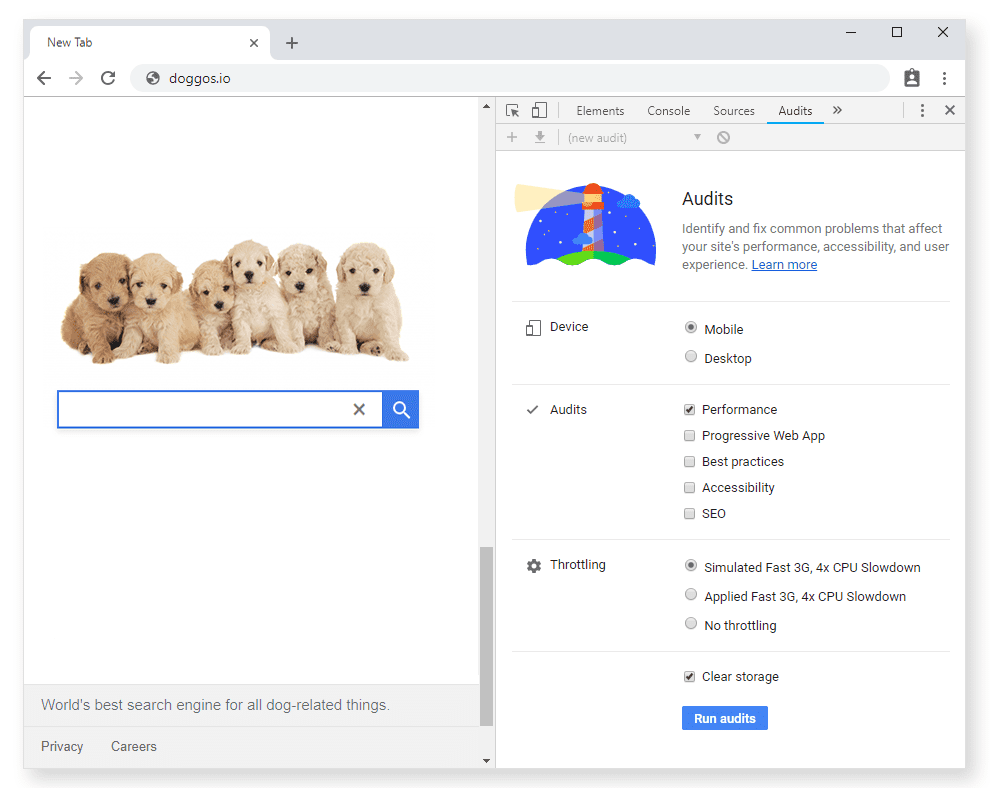Switch to the Console tab
Screen dimensions: 990x788
click(668, 110)
